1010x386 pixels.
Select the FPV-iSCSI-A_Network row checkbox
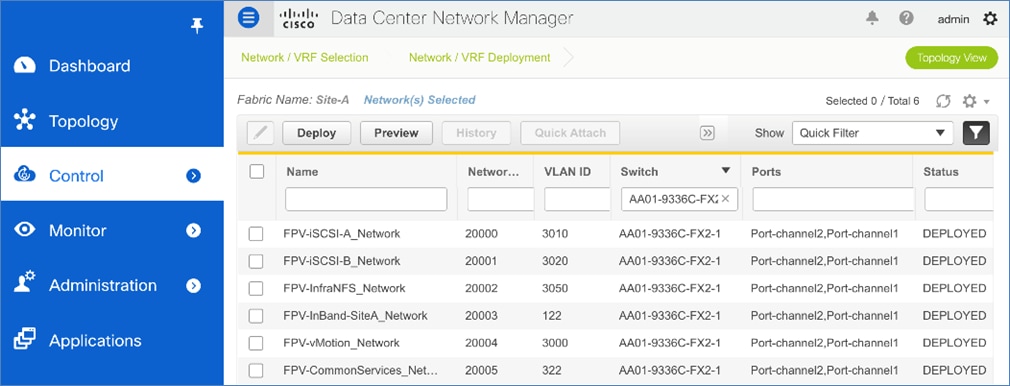pos(256,234)
